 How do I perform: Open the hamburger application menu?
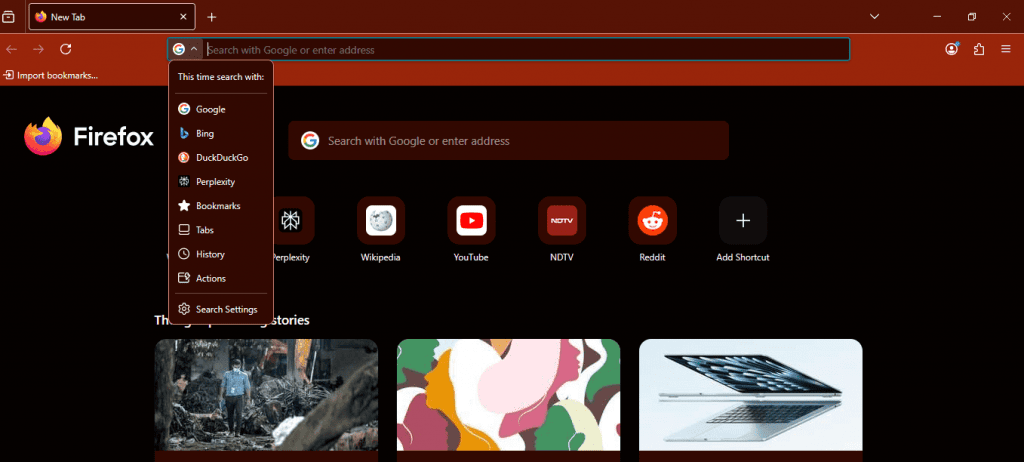tap(1006, 49)
